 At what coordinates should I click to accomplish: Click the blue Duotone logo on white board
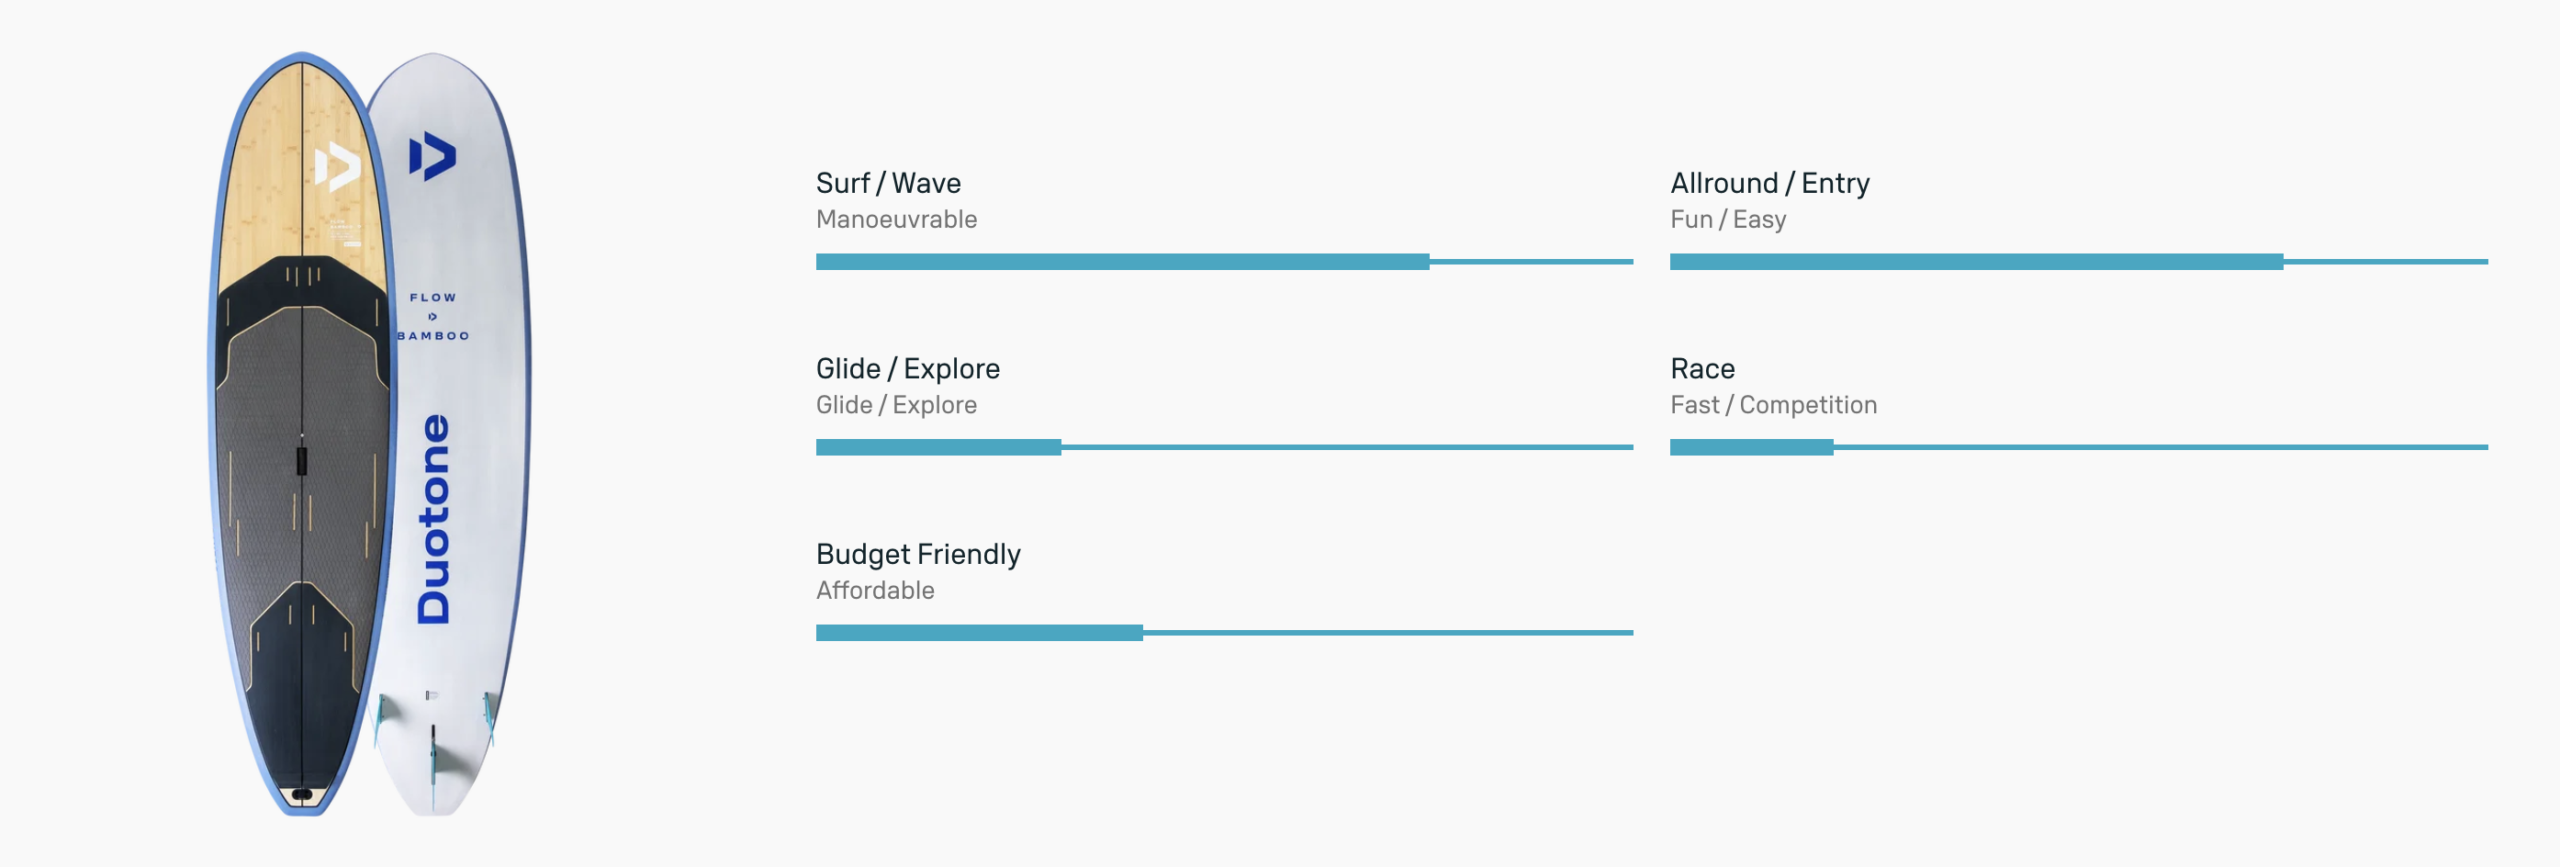point(432,156)
